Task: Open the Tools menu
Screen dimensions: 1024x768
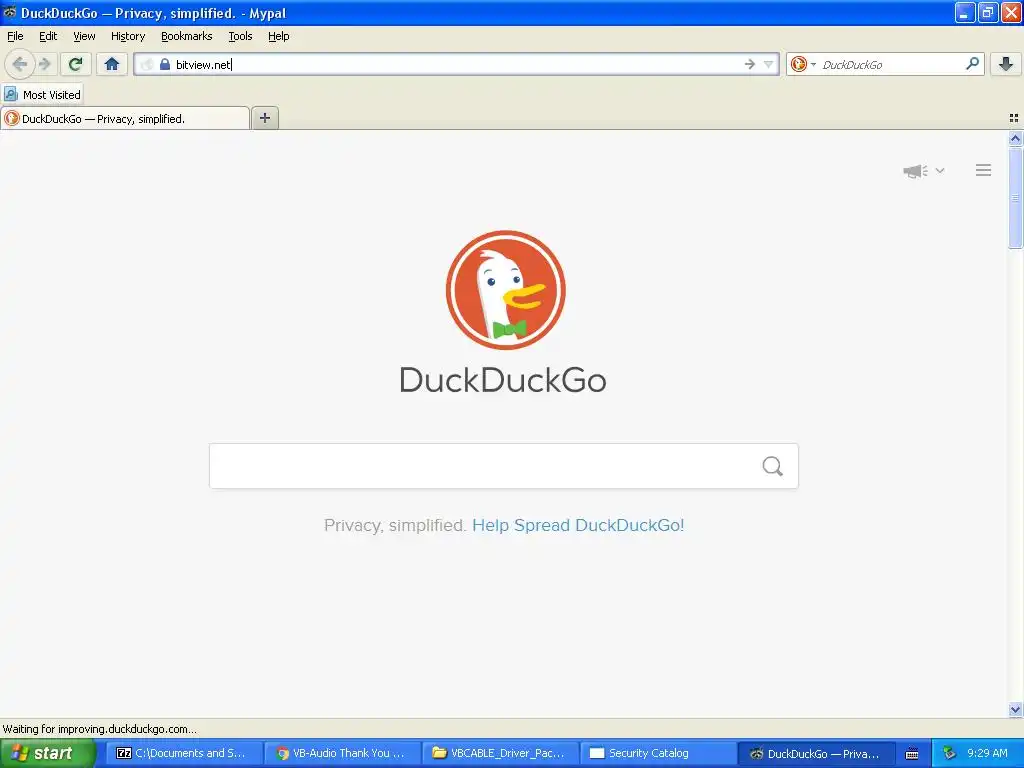Action: [240, 36]
